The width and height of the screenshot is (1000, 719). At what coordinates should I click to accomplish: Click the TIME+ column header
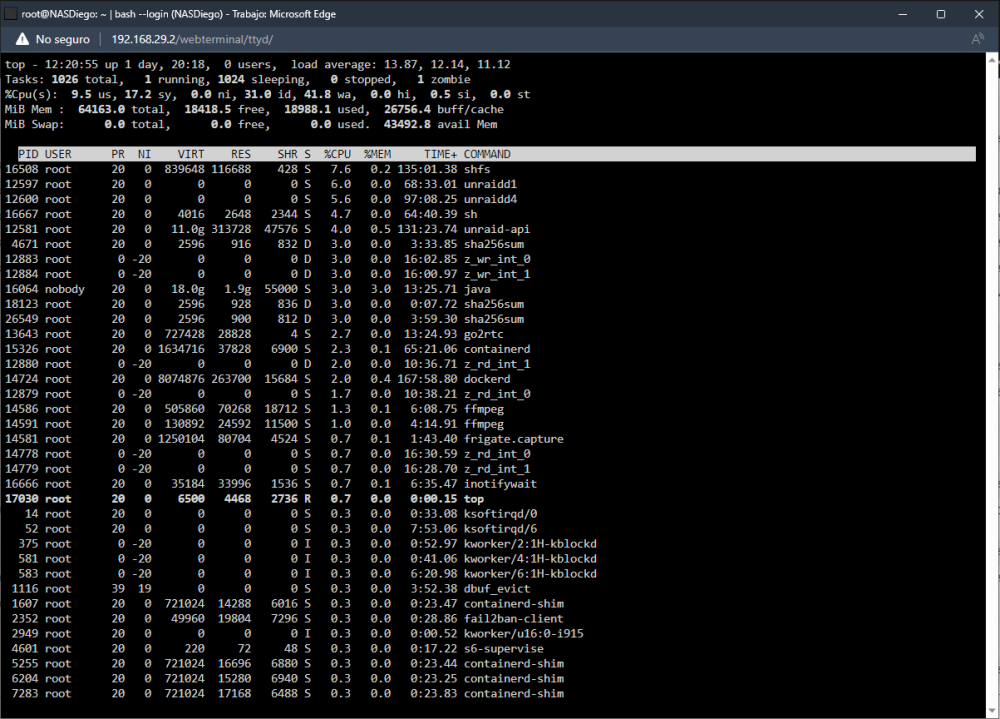441,154
